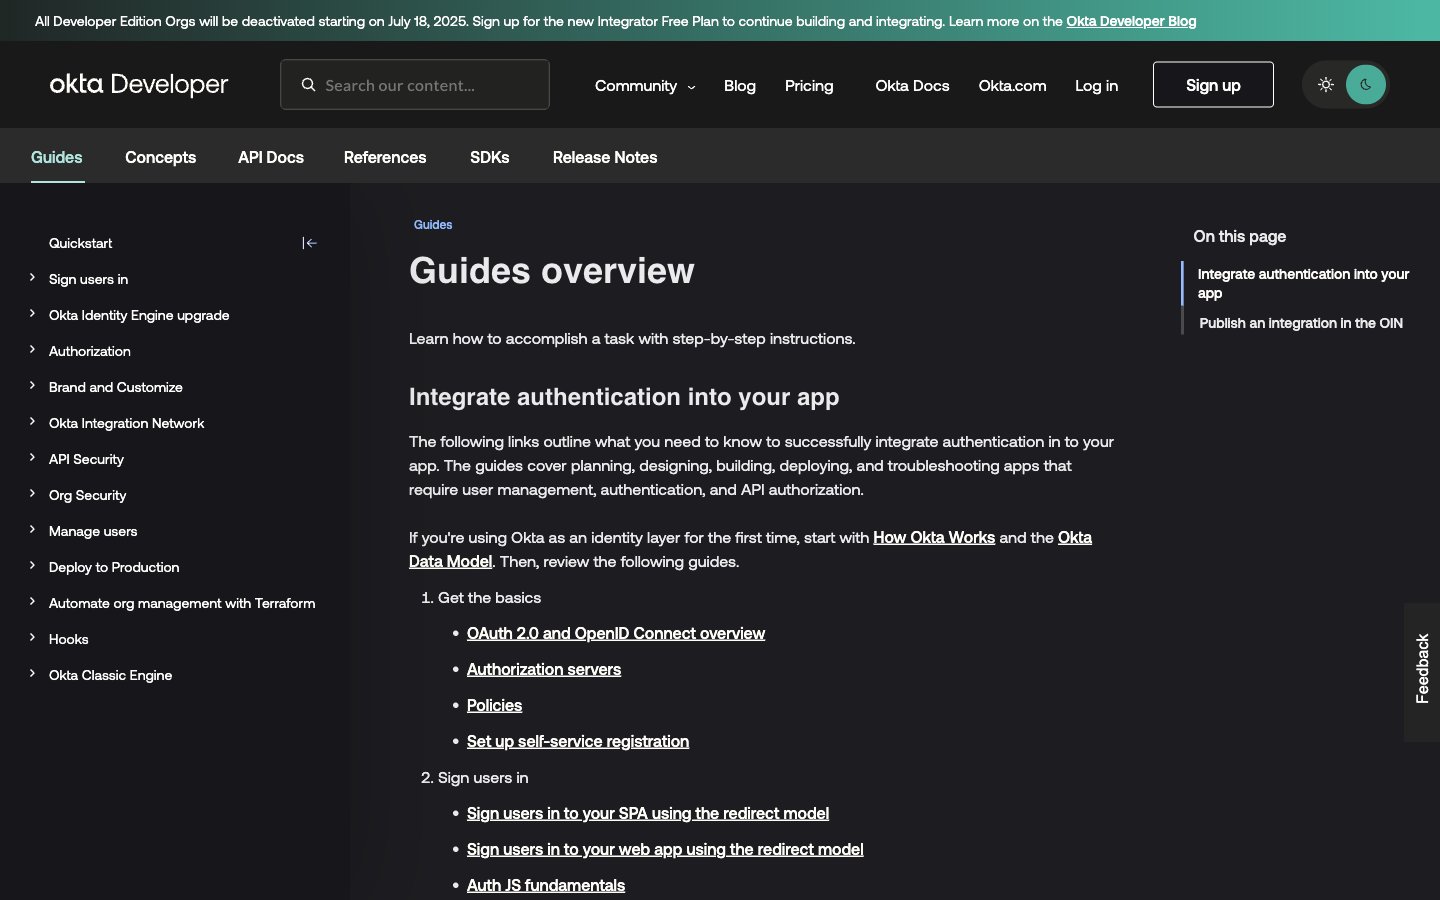Open Set up self-service registration link
This screenshot has width=1440, height=900.
click(x=578, y=742)
